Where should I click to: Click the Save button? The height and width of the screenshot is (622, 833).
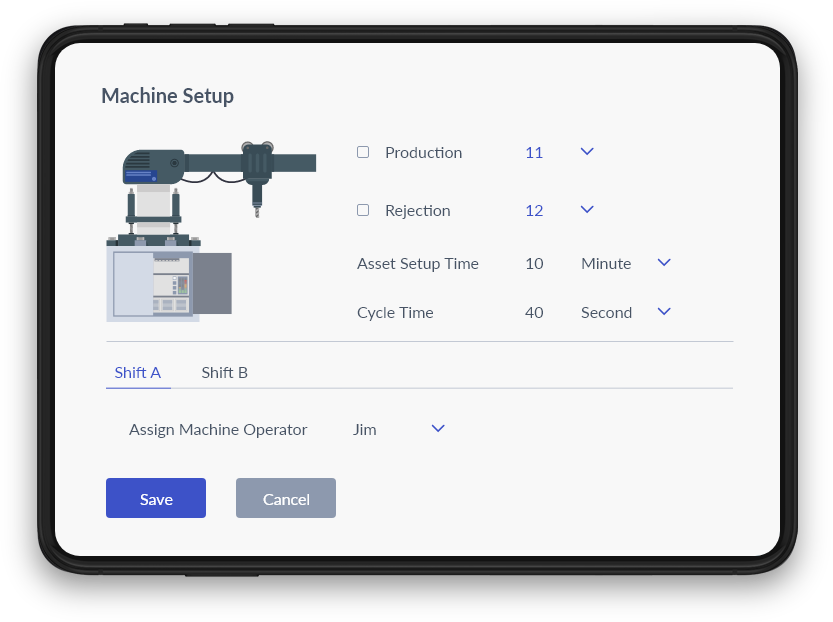pyautogui.click(x=156, y=498)
